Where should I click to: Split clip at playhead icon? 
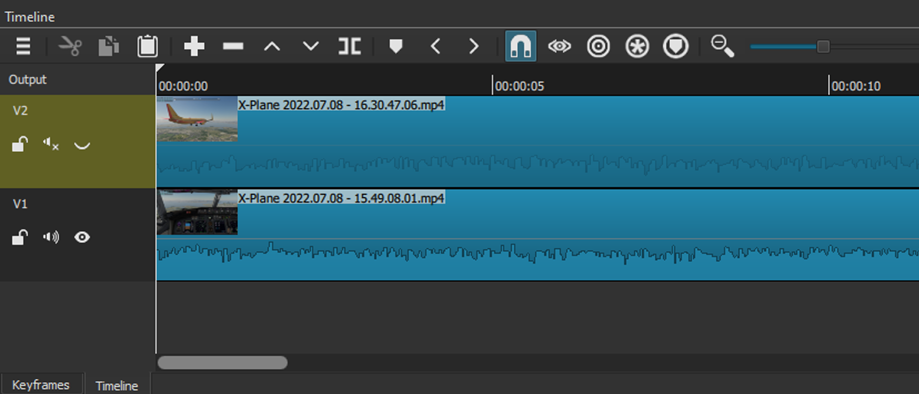349,46
